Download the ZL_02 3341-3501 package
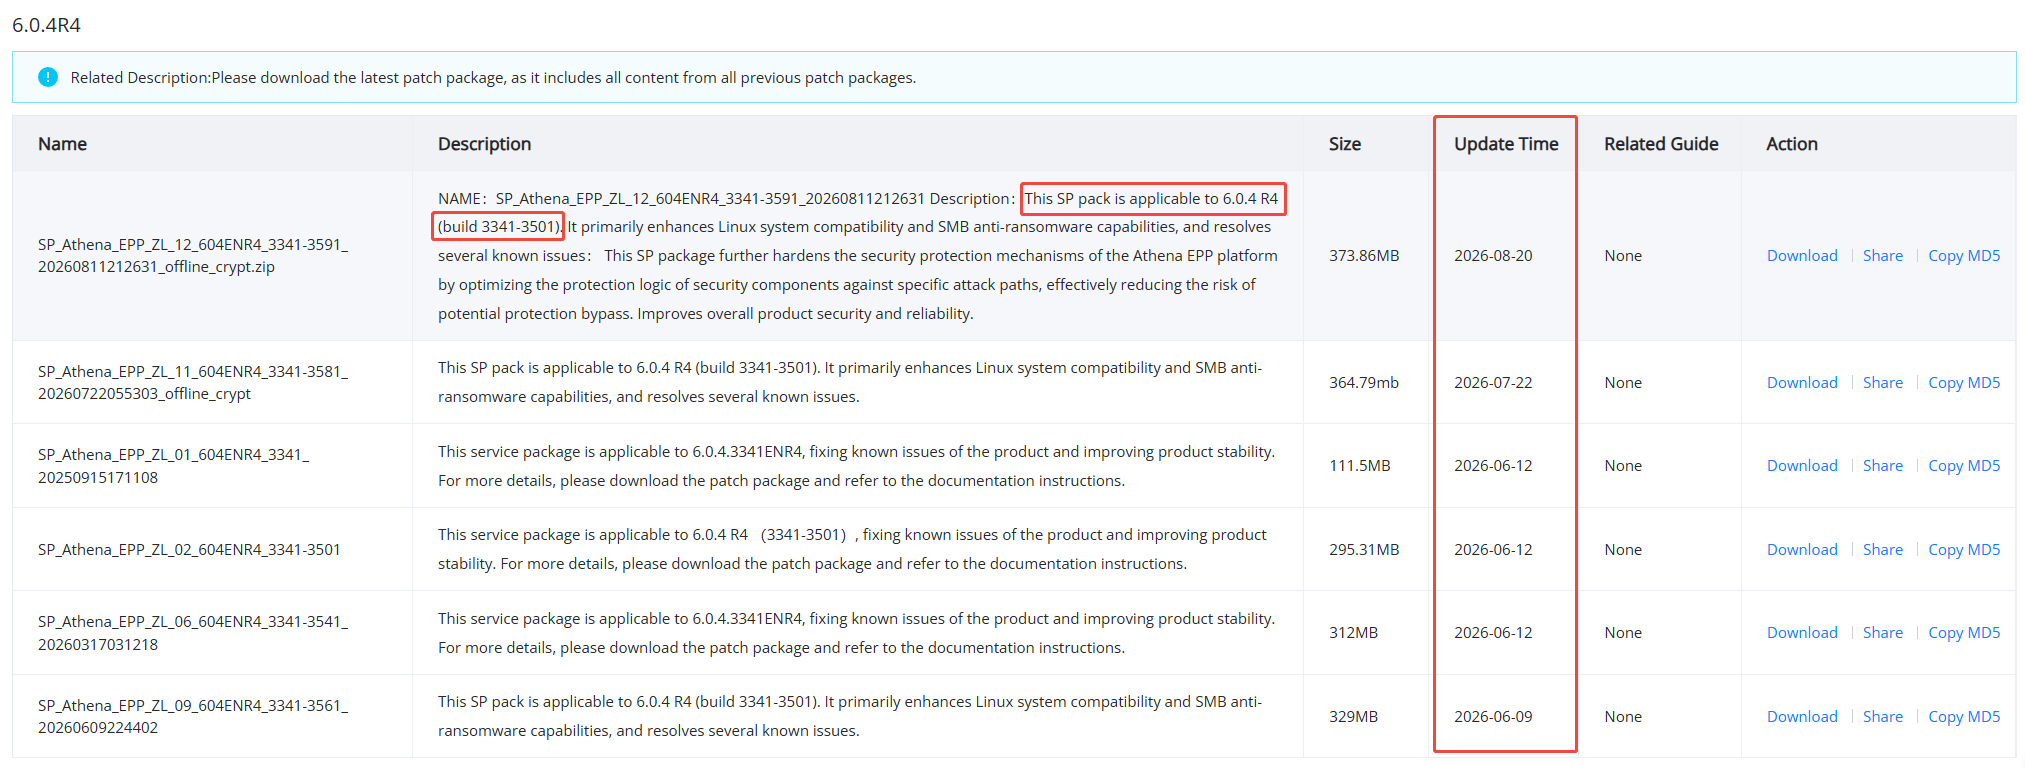2025x767 pixels. (x=1802, y=550)
